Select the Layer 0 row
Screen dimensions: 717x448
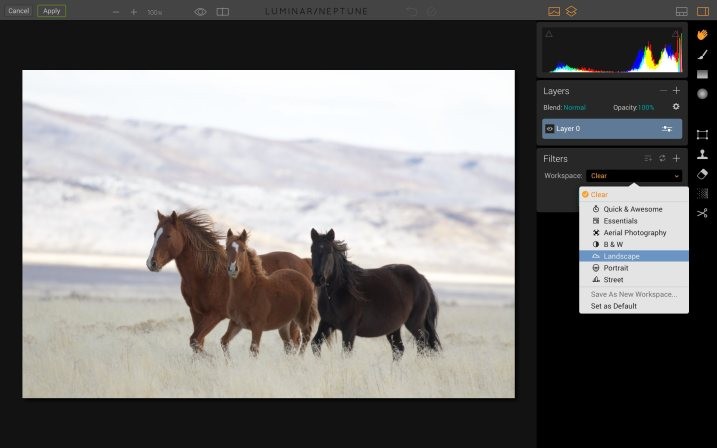pyautogui.click(x=612, y=129)
